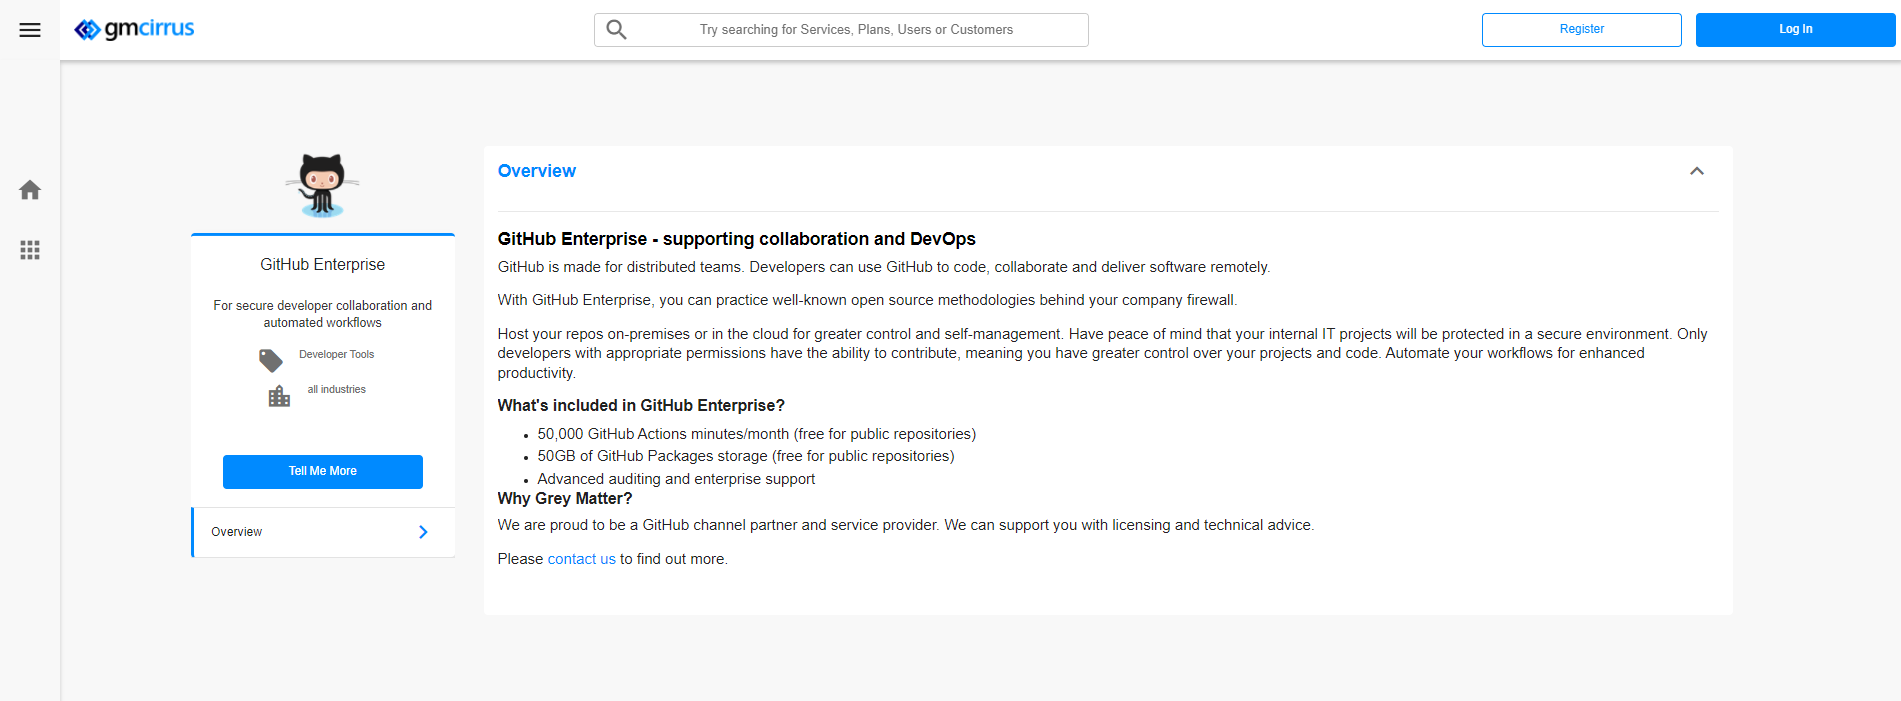Click the all industries building icon
This screenshot has width=1901, height=701.
coord(279,396)
